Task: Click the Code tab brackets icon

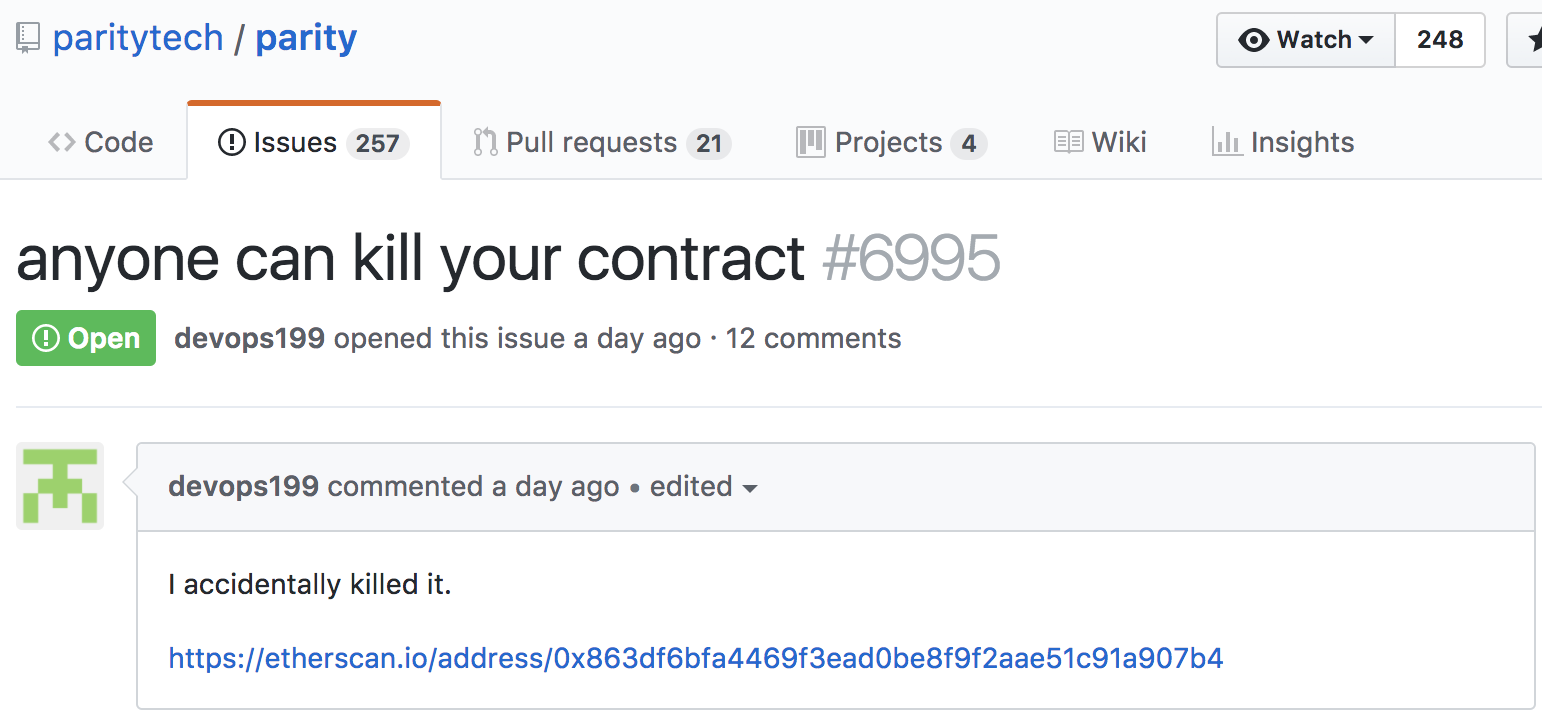Action: pos(61,143)
